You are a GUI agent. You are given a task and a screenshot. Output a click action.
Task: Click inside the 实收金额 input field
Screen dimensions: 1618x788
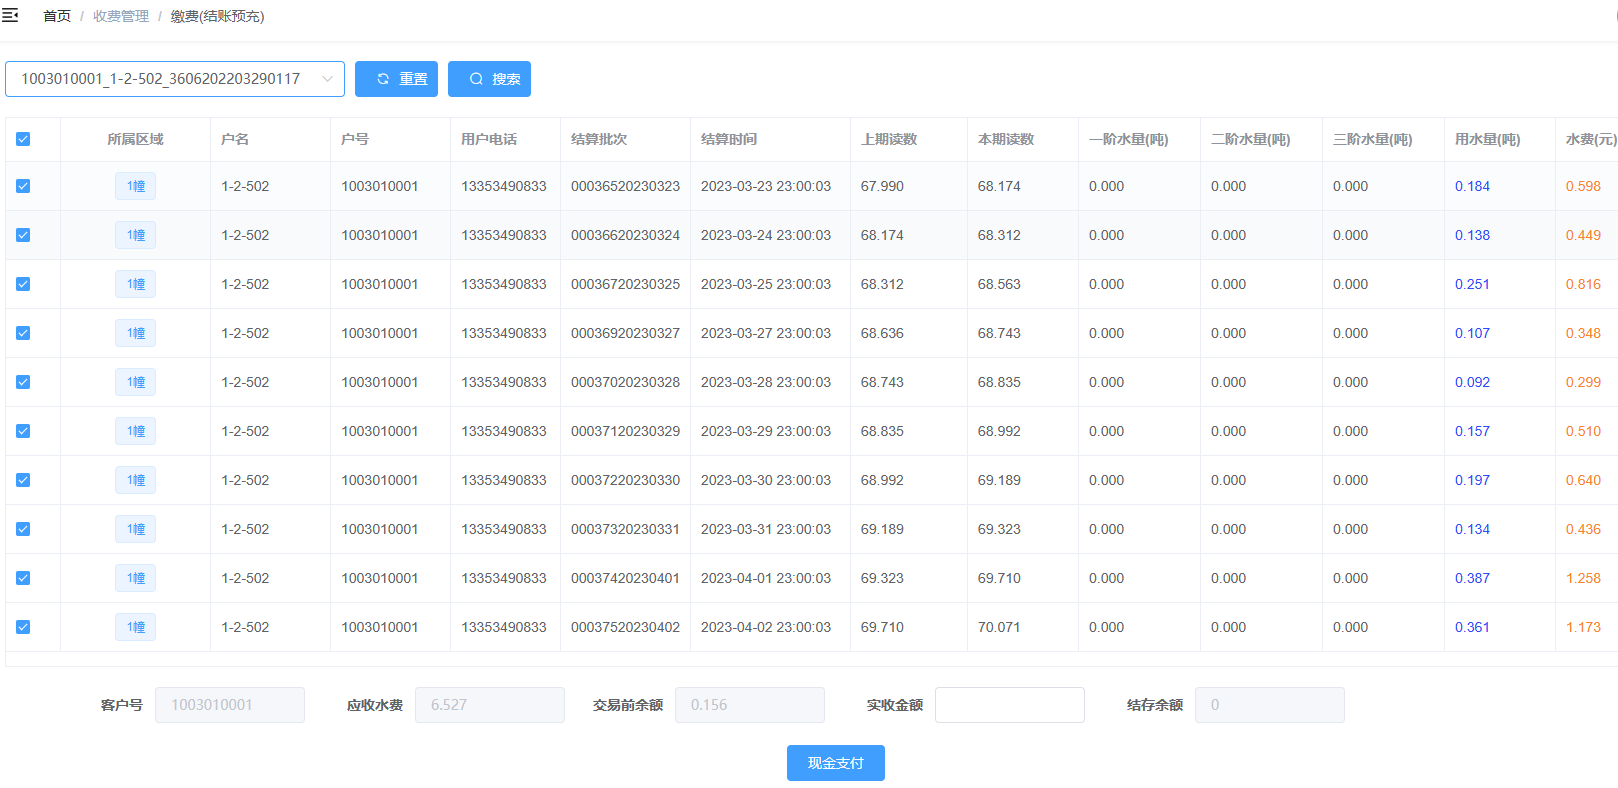pos(1010,705)
